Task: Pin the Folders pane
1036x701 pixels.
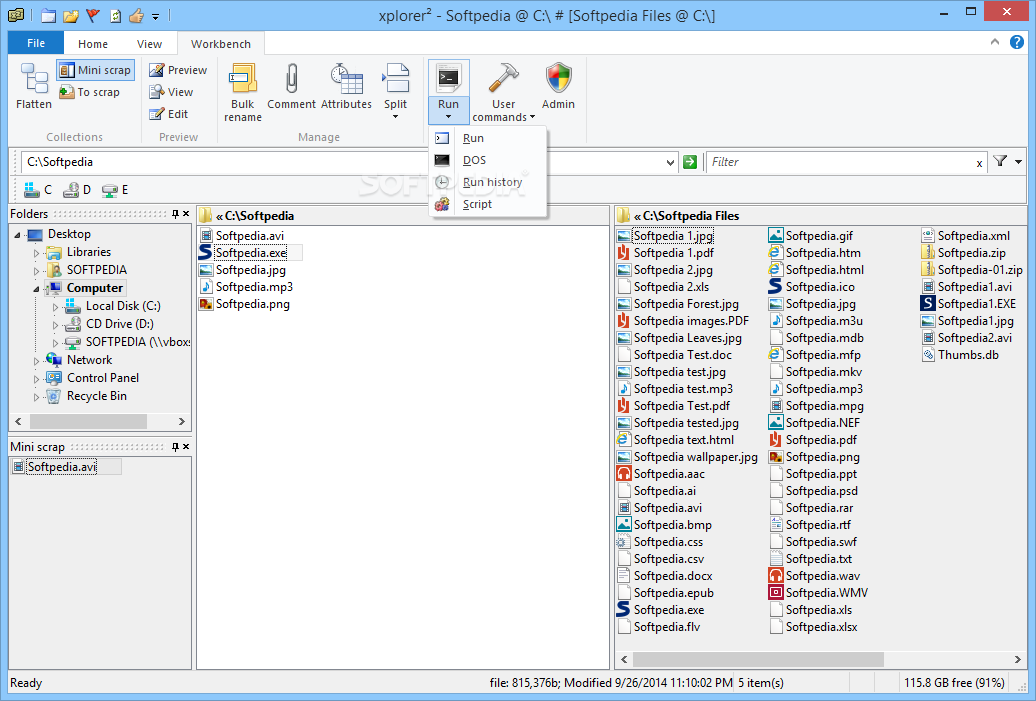Action: pyautogui.click(x=175, y=214)
